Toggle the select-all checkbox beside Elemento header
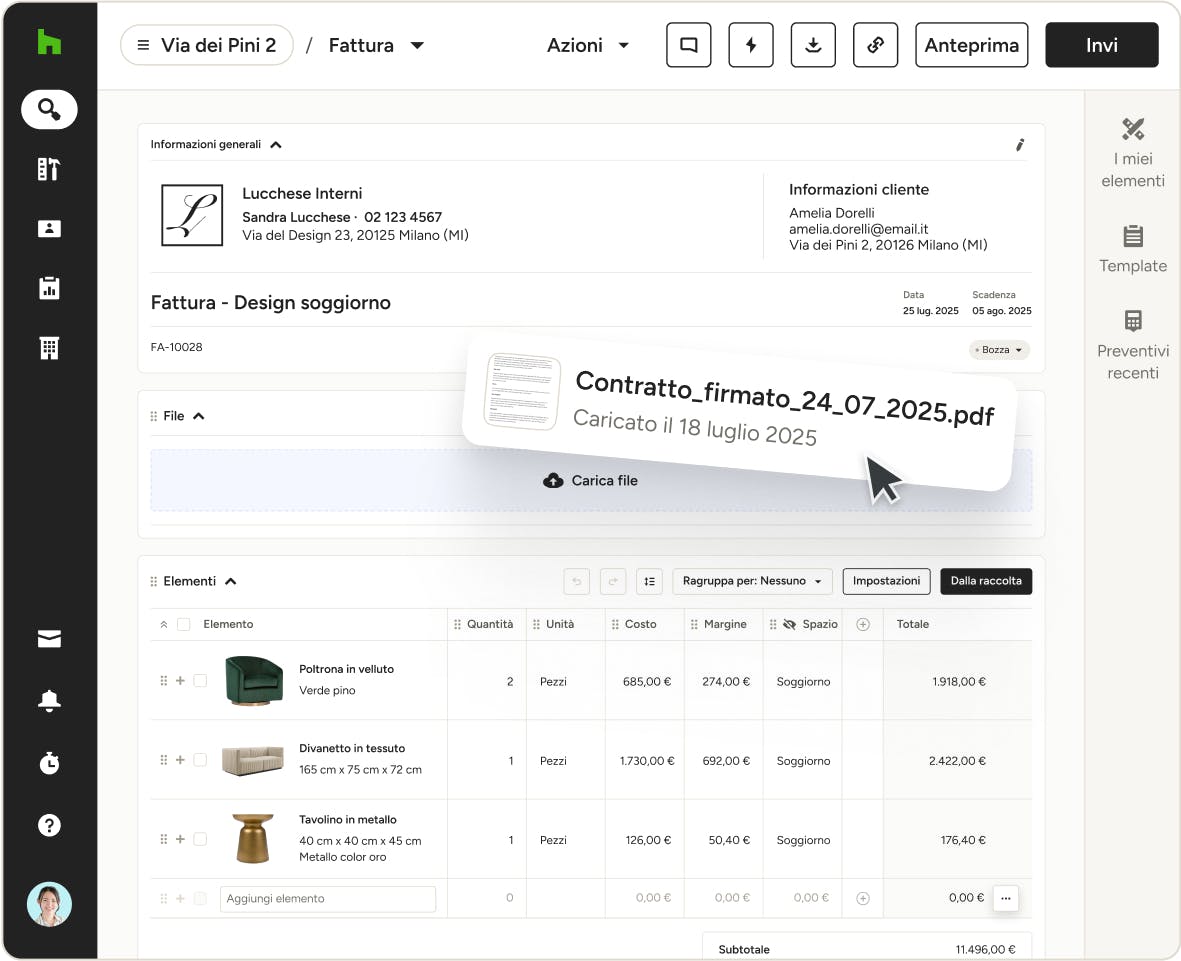This screenshot has width=1181, height=961. coord(183,624)
